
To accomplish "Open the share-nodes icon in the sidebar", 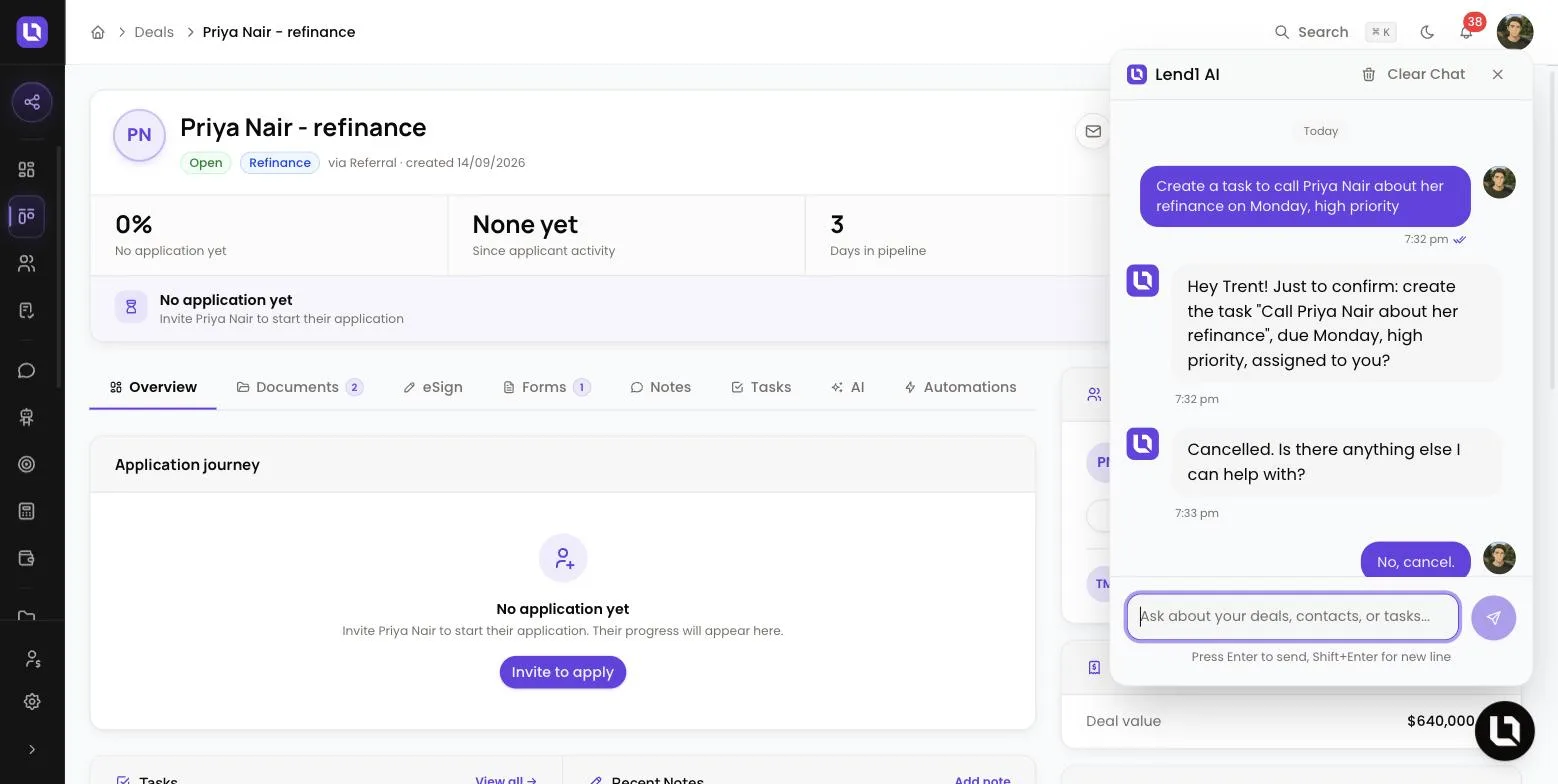I will pos(32,102).
